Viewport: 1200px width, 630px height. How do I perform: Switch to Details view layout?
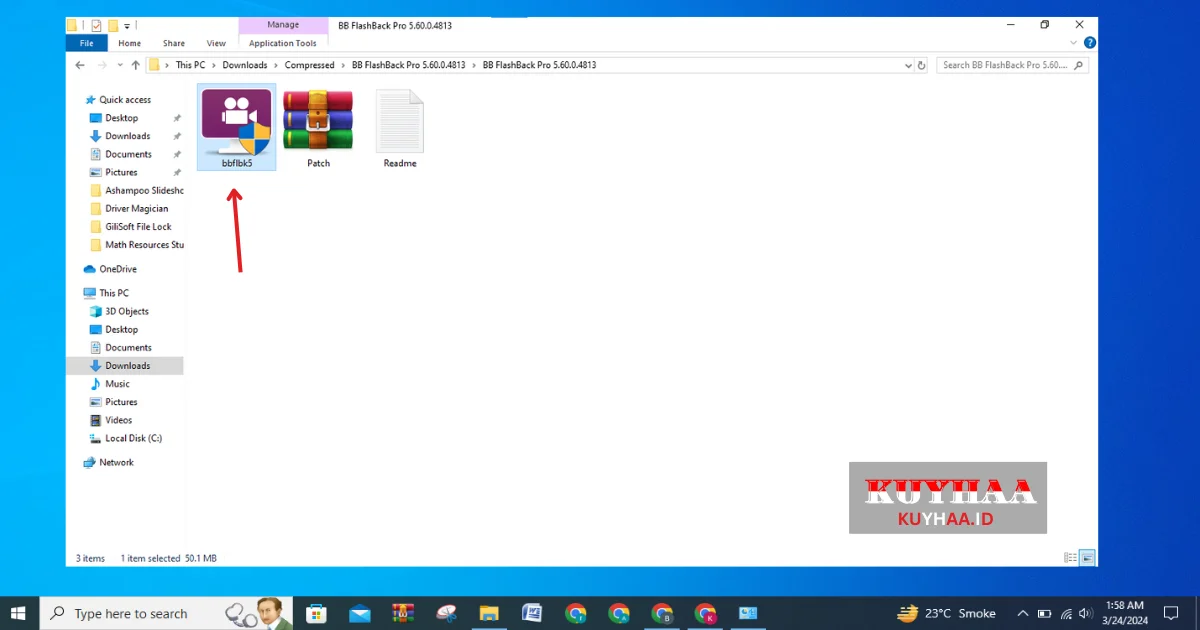tap(1071, 558)
